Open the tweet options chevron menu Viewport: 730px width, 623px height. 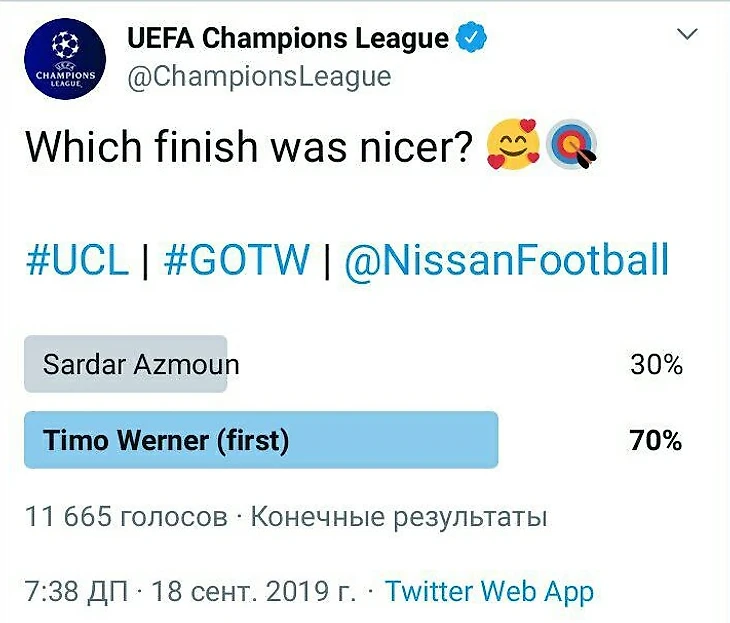[687, 35]
